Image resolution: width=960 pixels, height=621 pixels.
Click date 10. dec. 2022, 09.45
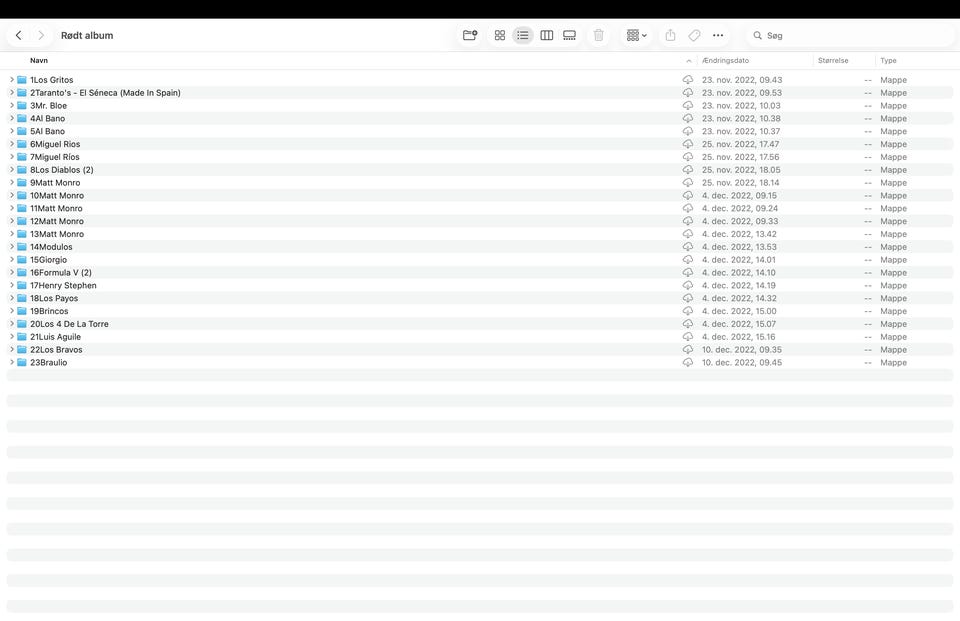pyautogui.click(x=741, y=363)
